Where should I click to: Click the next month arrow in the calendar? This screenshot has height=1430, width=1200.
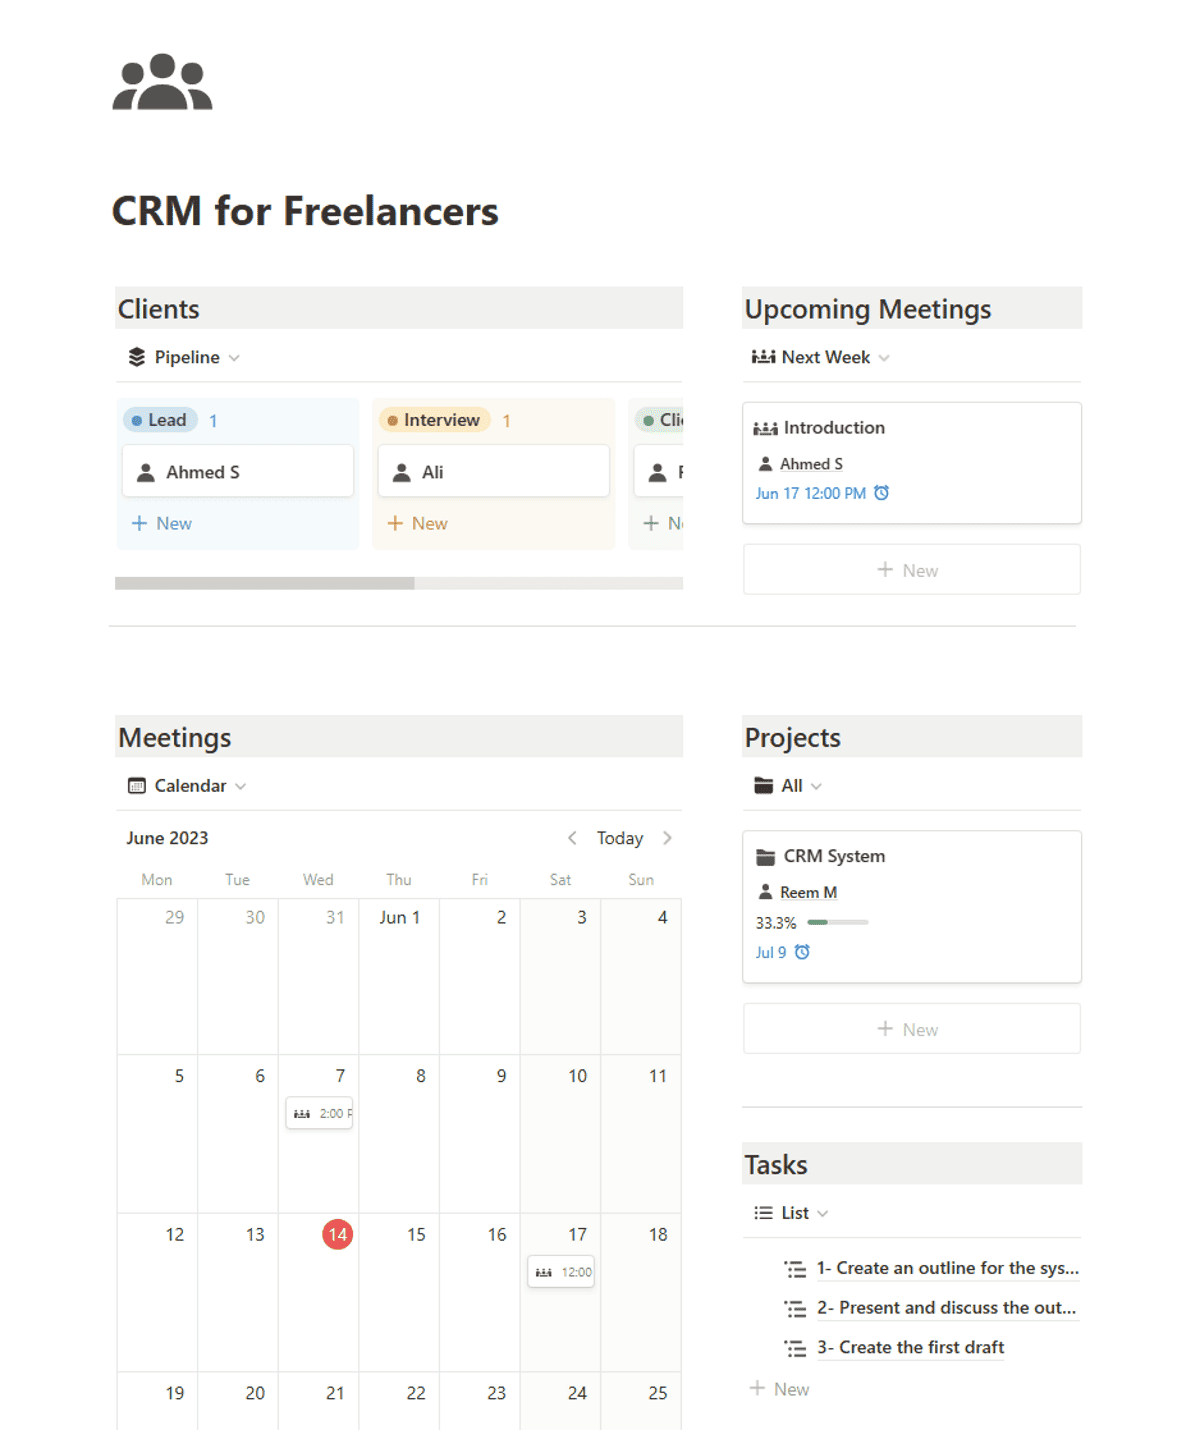(x=668, y=838)
